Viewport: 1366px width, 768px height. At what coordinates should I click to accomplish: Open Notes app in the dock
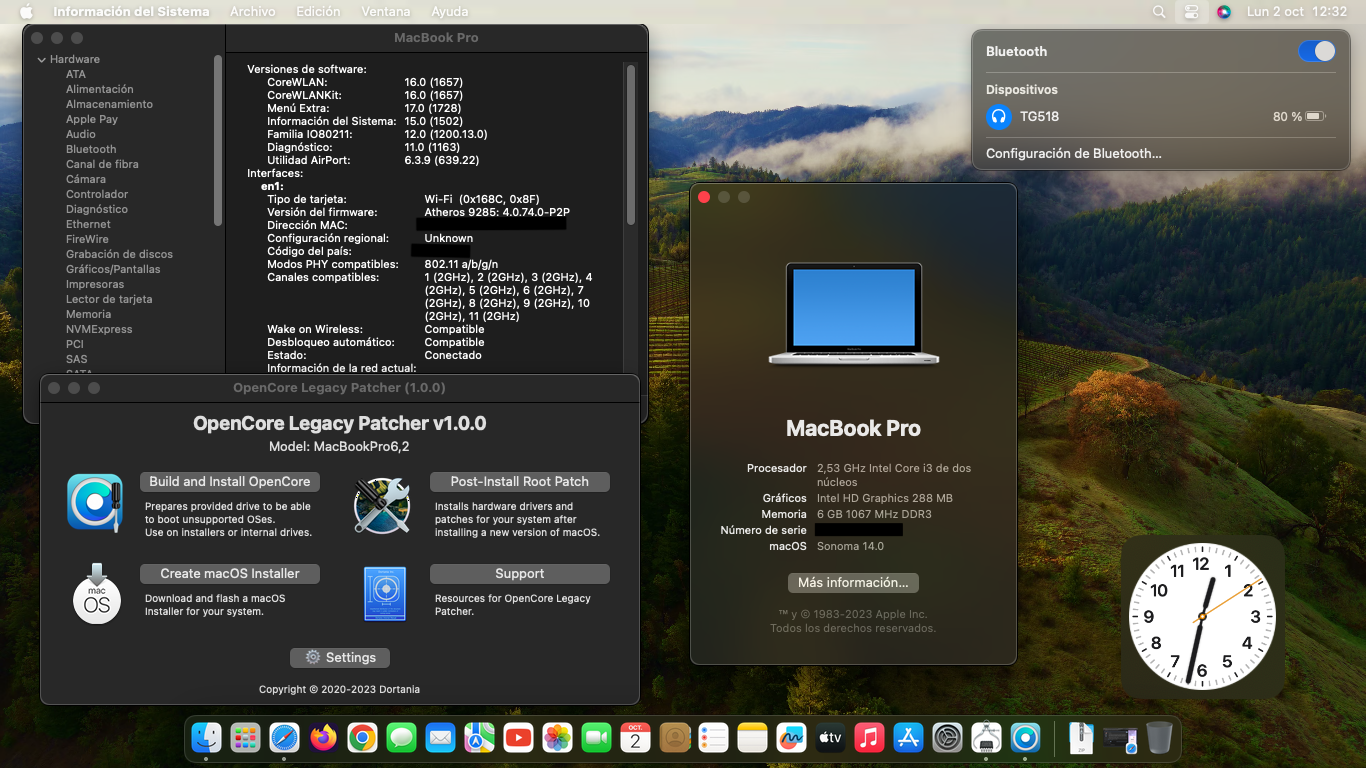click(x=752, y=738)
